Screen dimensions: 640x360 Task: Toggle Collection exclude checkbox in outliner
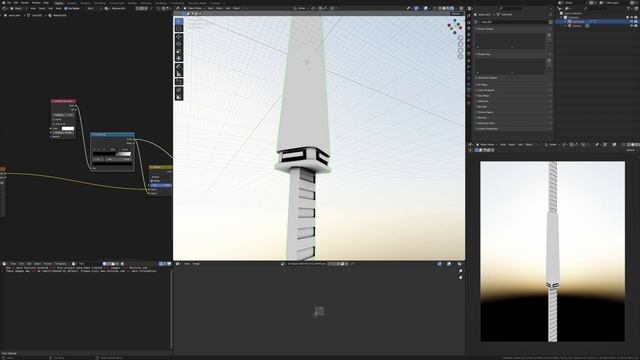point(628,18)
